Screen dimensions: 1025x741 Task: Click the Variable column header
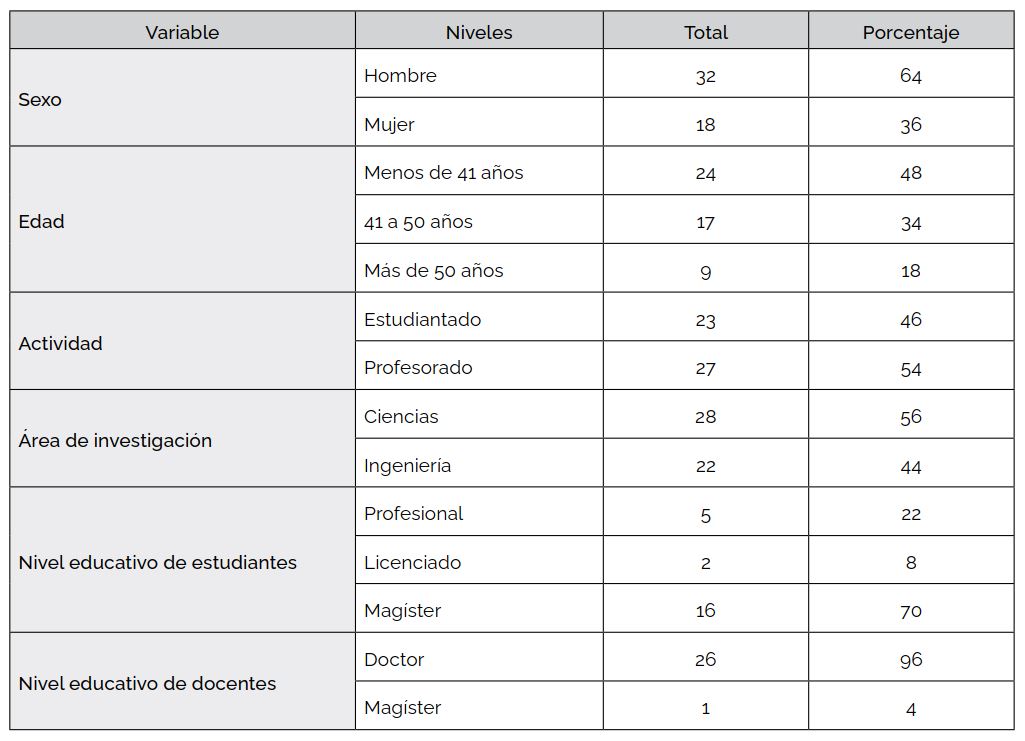coord(182,32)
